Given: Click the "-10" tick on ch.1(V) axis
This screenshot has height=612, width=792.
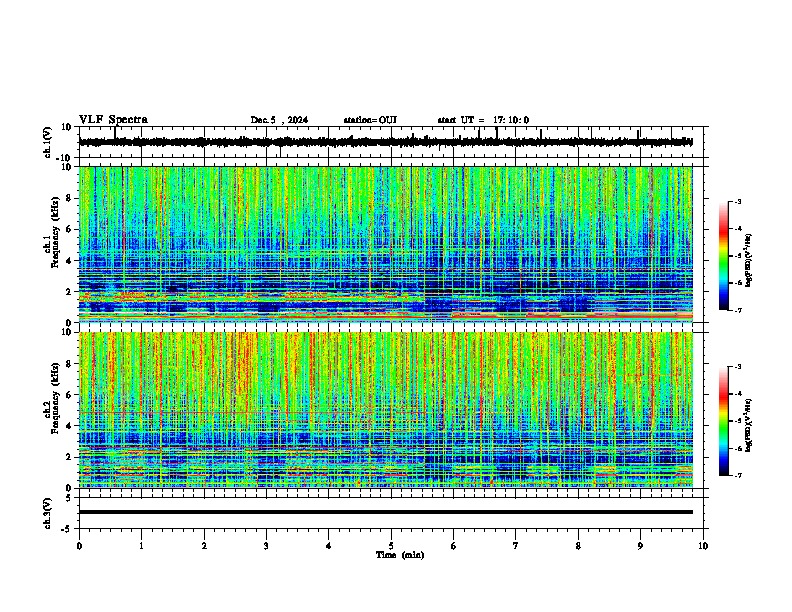Looking at the screenshot, I should 65,158.
